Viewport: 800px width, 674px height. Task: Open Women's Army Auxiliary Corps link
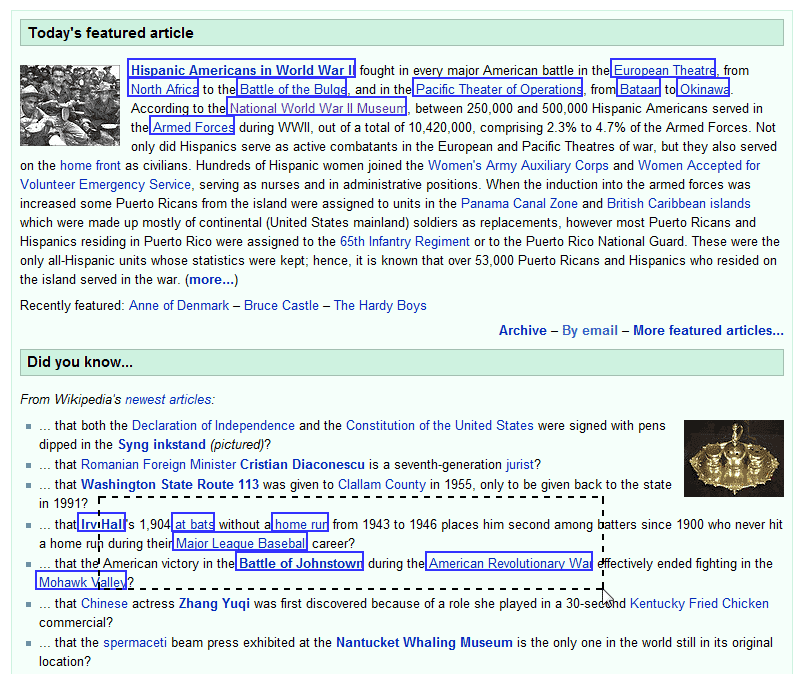518,165
